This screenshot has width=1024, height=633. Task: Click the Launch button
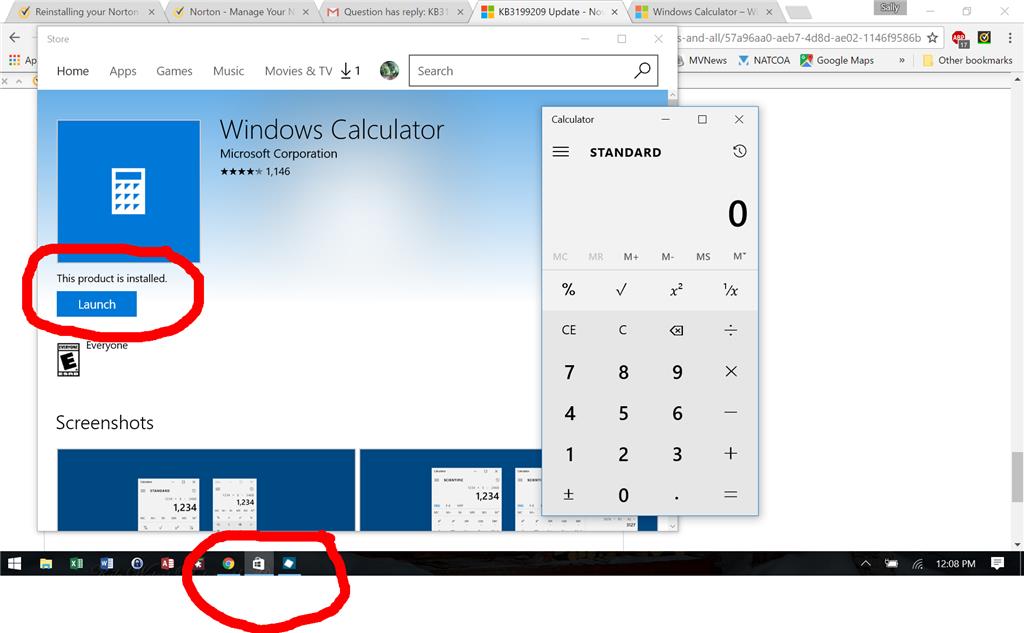(x=97, y=304)
